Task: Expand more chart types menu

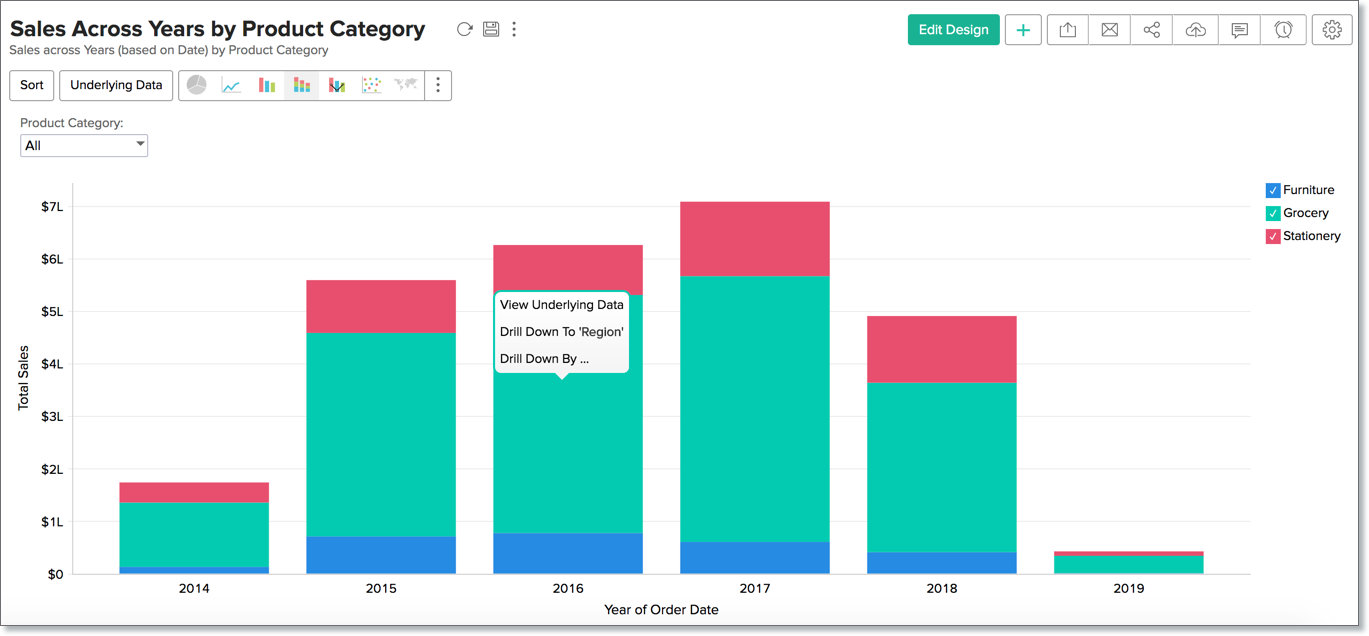Action: click(x=438, y=85)
